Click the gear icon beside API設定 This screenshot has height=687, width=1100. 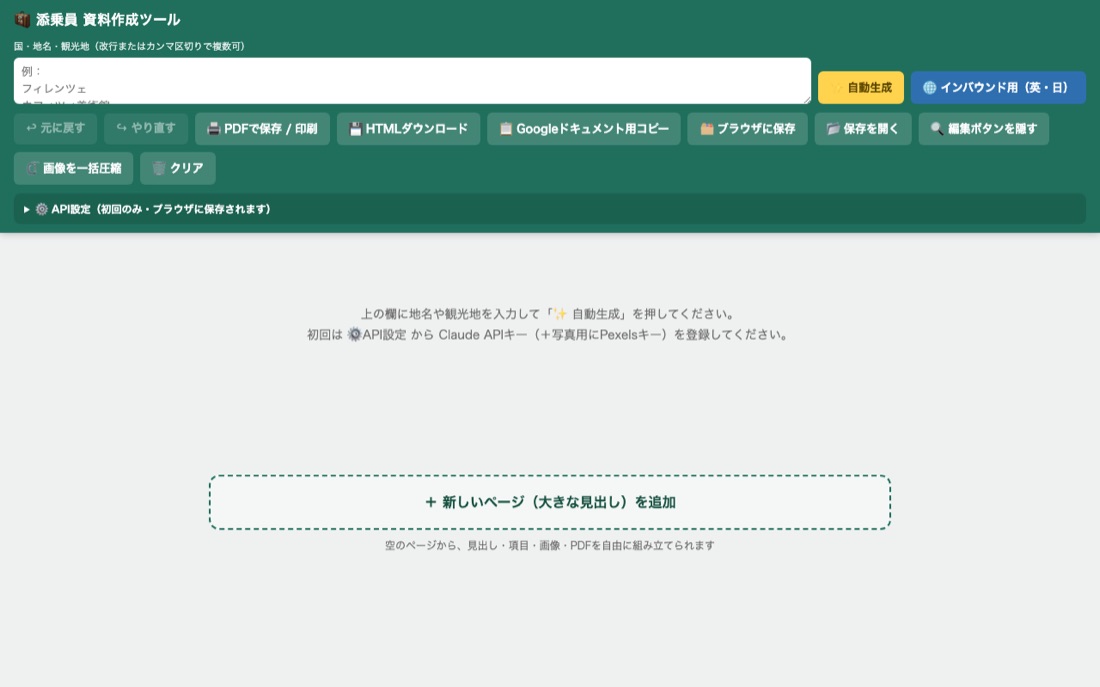pyautogui.click(x=42, y=209)
